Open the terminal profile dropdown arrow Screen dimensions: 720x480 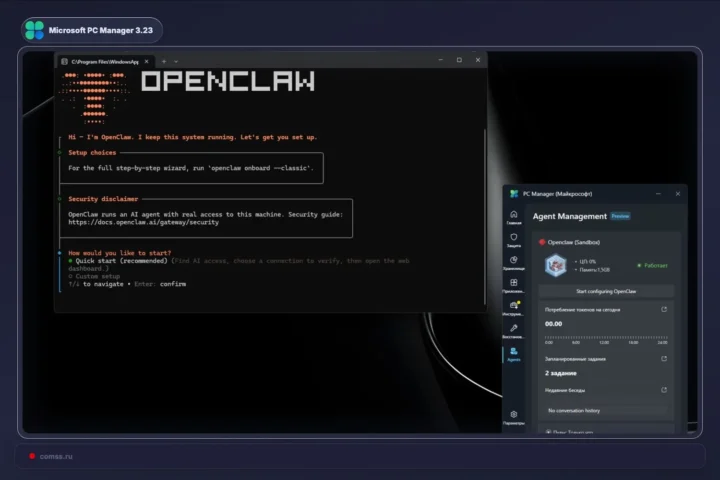tap(176, 62)
